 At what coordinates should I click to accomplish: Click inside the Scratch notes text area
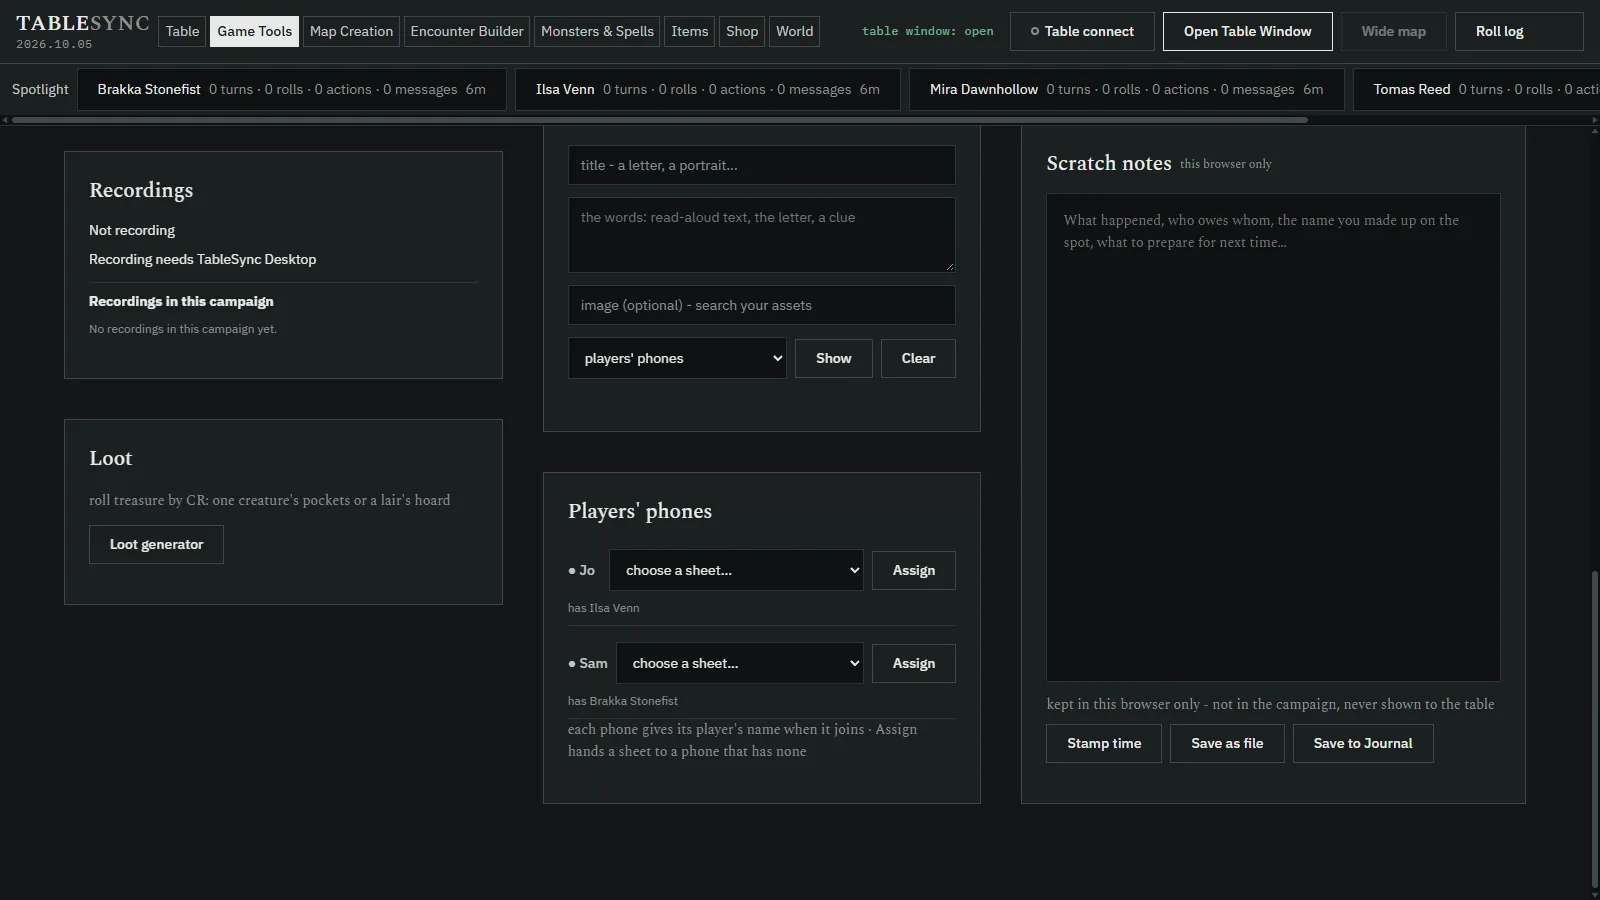click(x=1273, y=437)
